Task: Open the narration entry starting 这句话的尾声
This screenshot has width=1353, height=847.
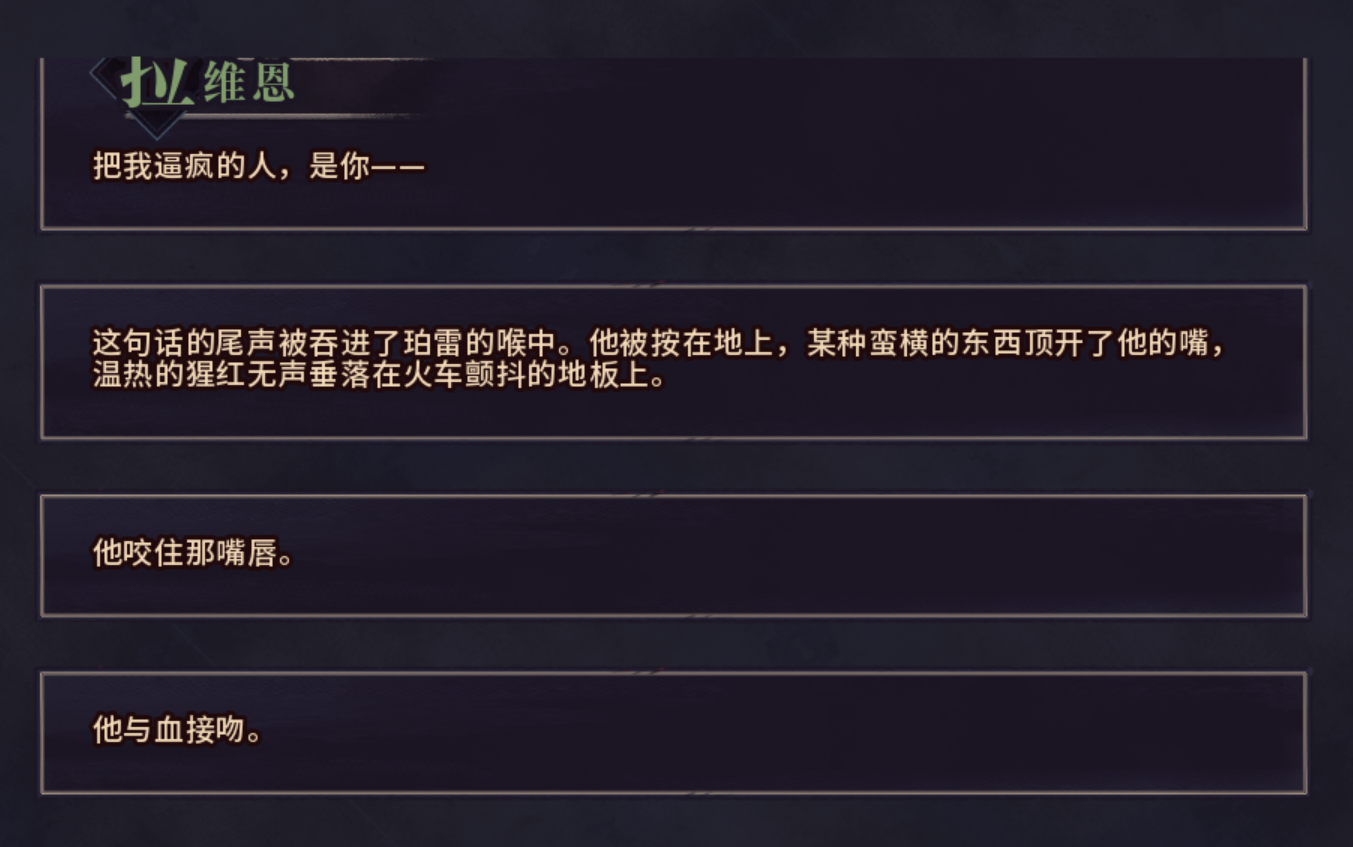Action: [x=673, y=361]
